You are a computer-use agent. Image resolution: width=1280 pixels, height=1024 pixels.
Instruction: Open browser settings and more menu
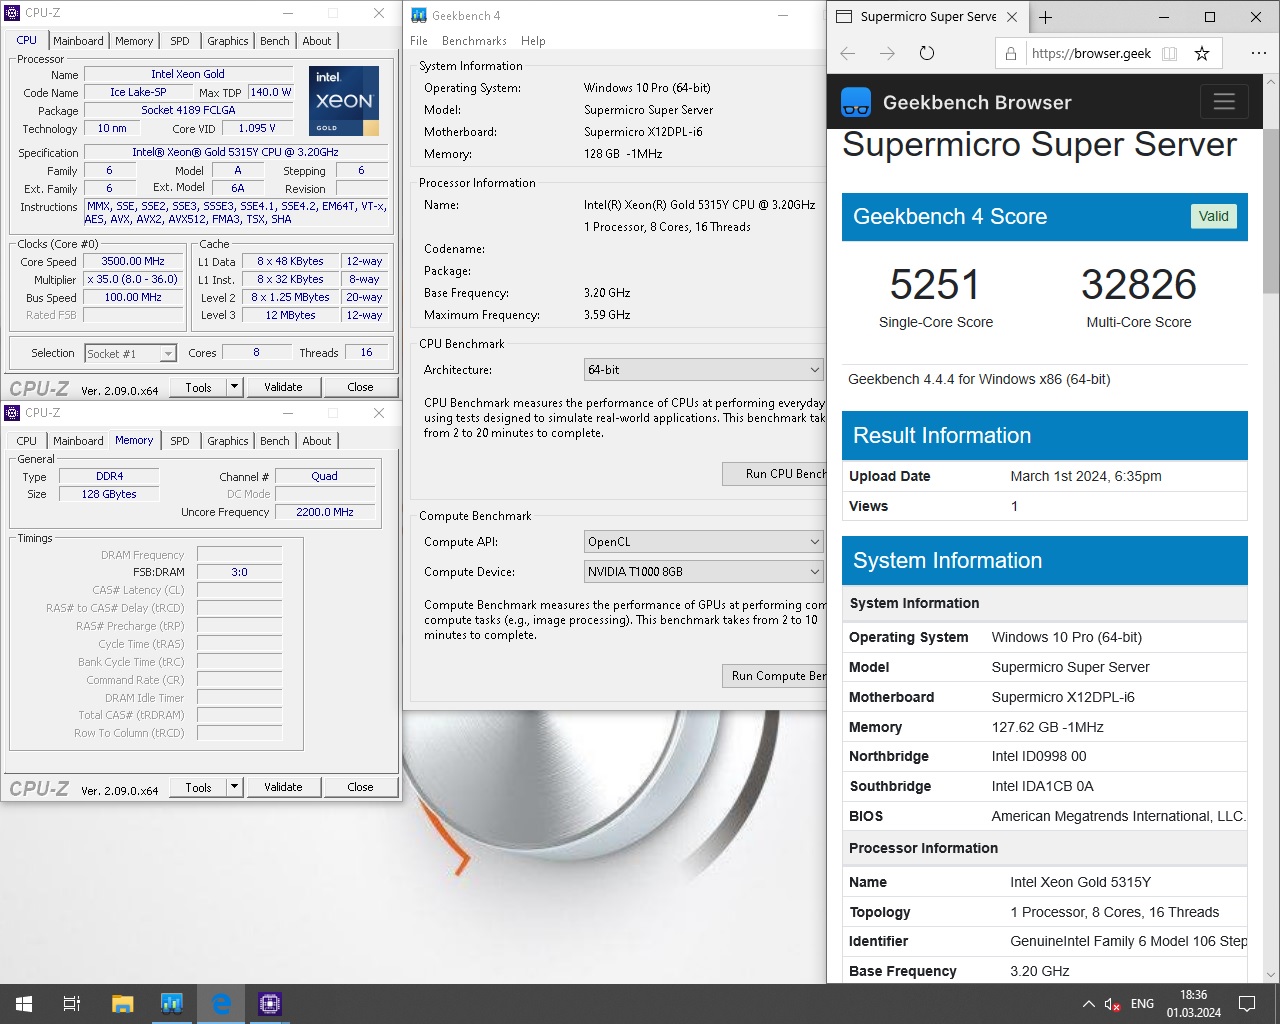pos(1258,53)
